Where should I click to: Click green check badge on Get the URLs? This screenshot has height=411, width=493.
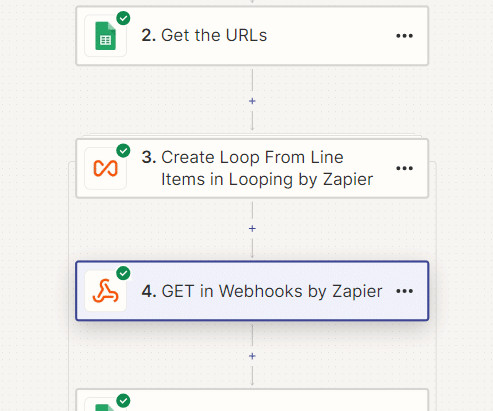click(x=123, y=18)
